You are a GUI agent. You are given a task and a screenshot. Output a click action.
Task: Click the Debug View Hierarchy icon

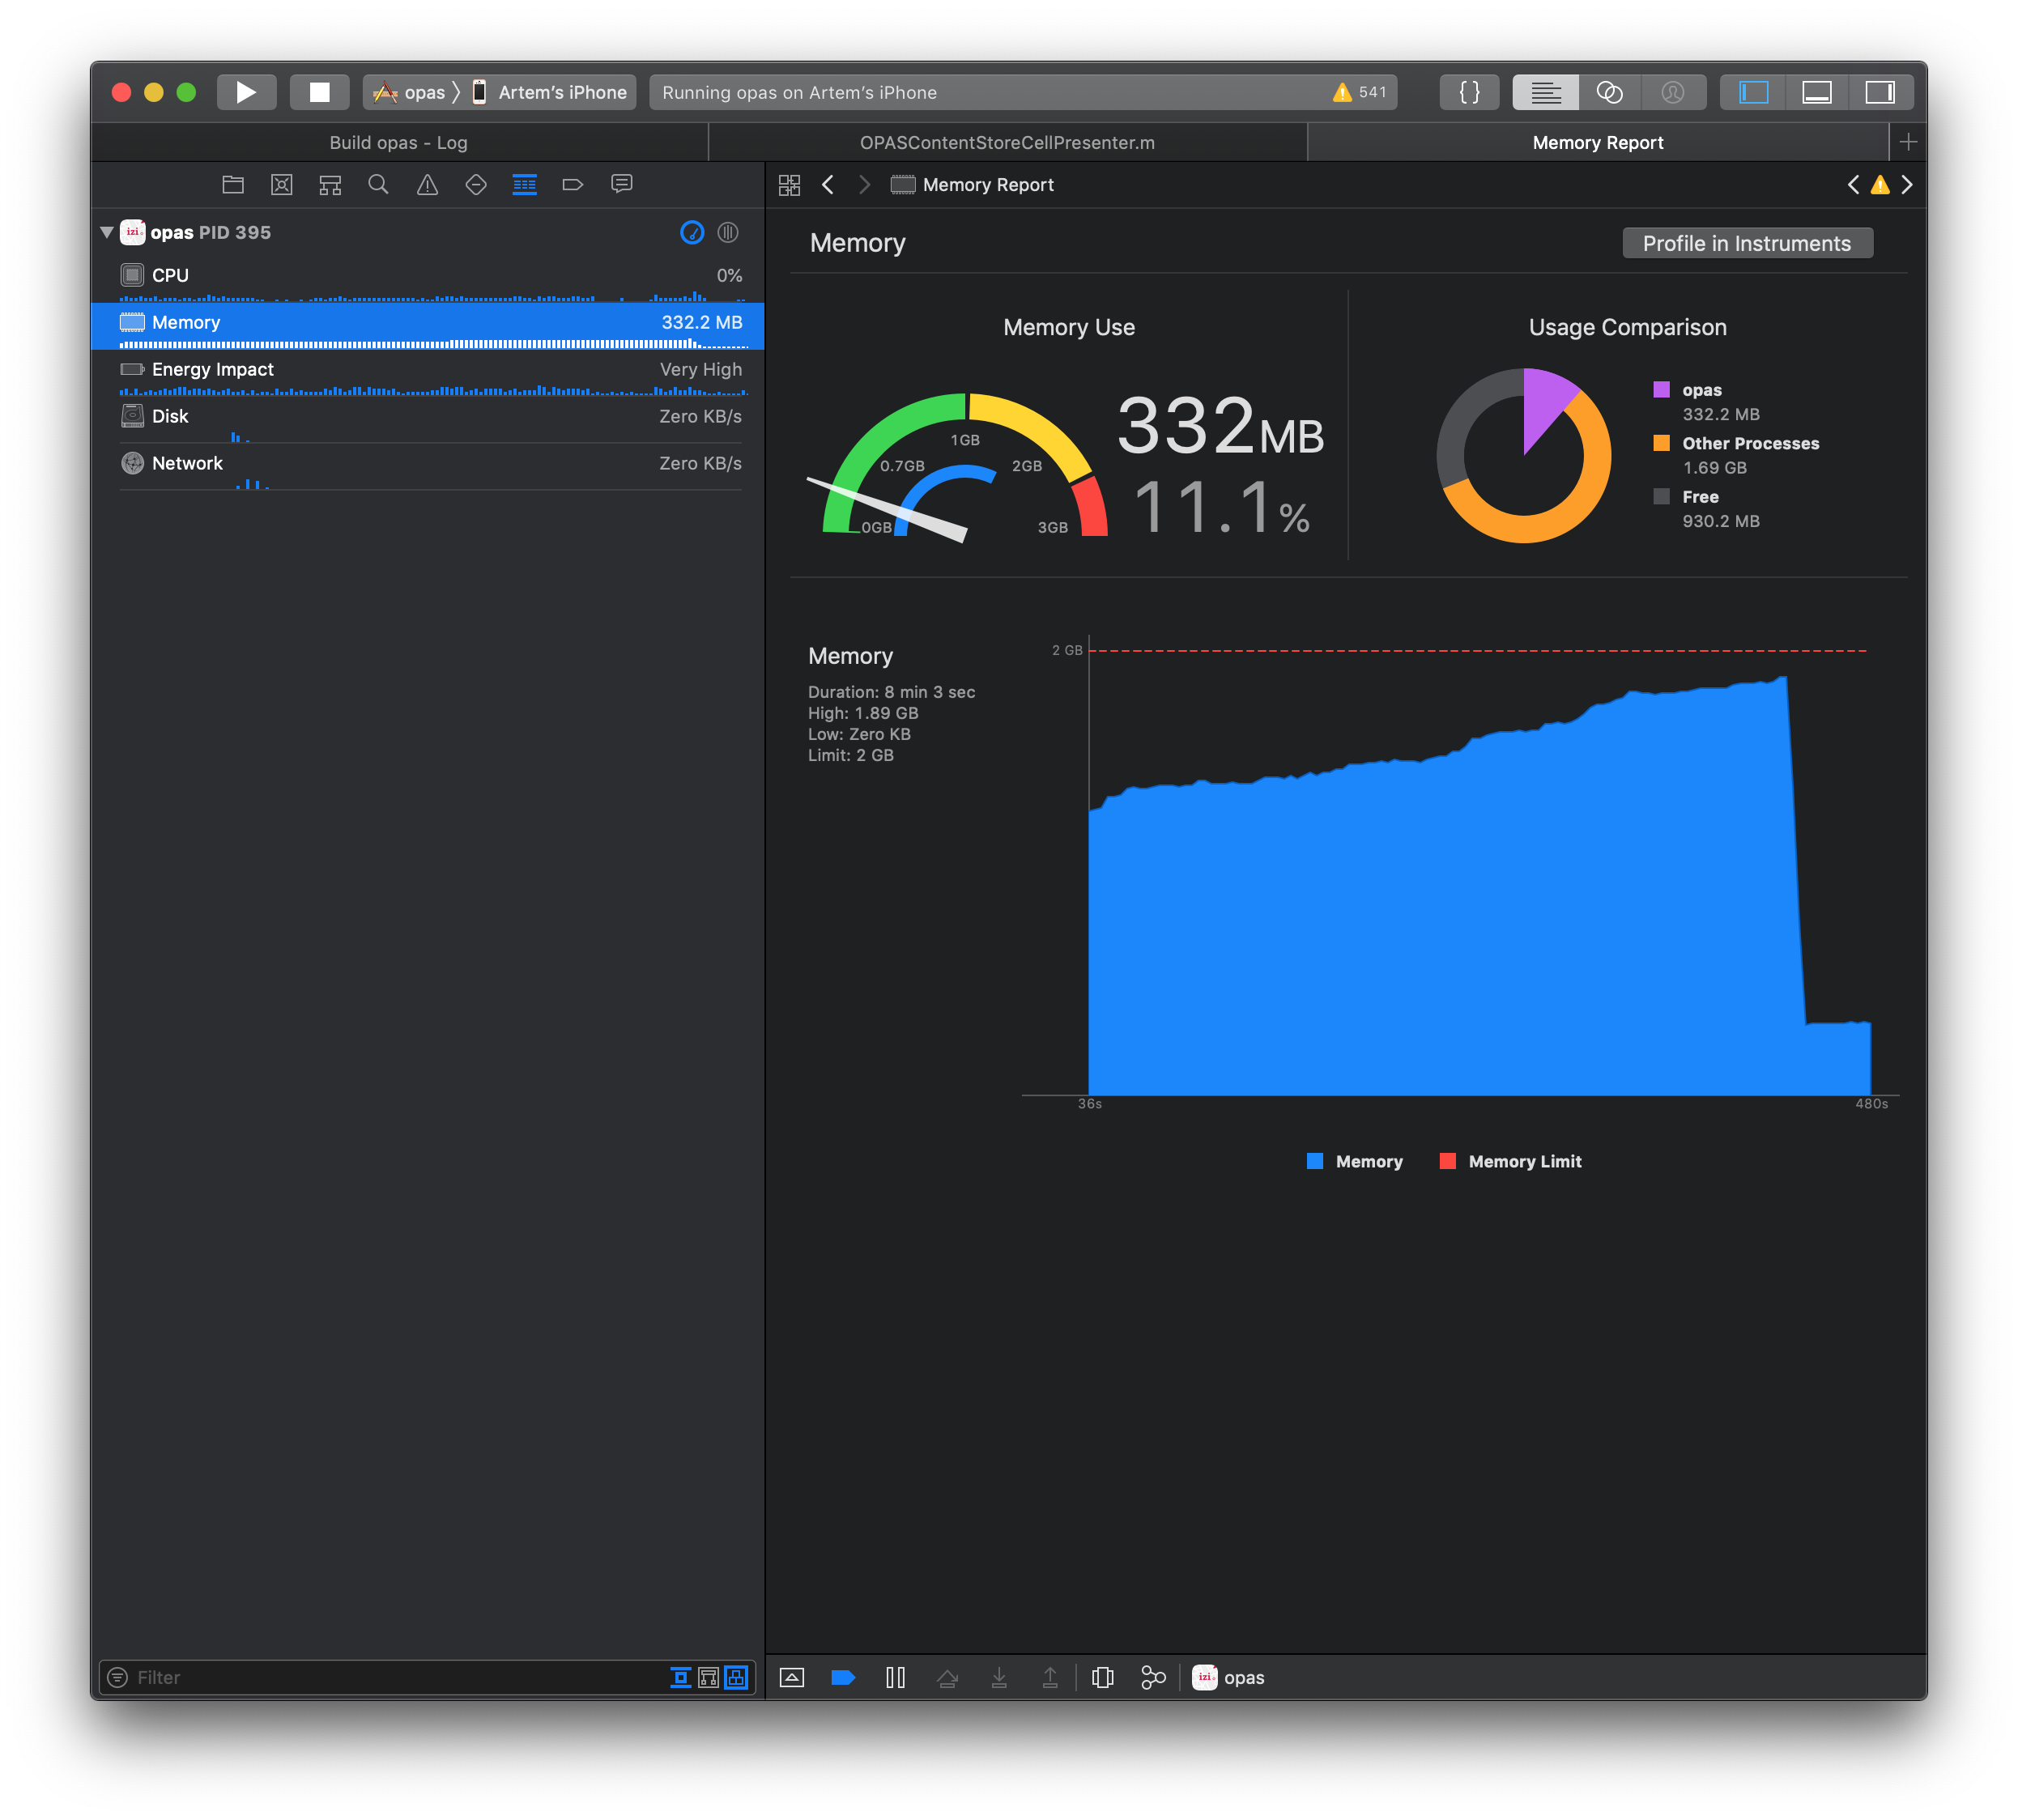coord(1102,1677)
